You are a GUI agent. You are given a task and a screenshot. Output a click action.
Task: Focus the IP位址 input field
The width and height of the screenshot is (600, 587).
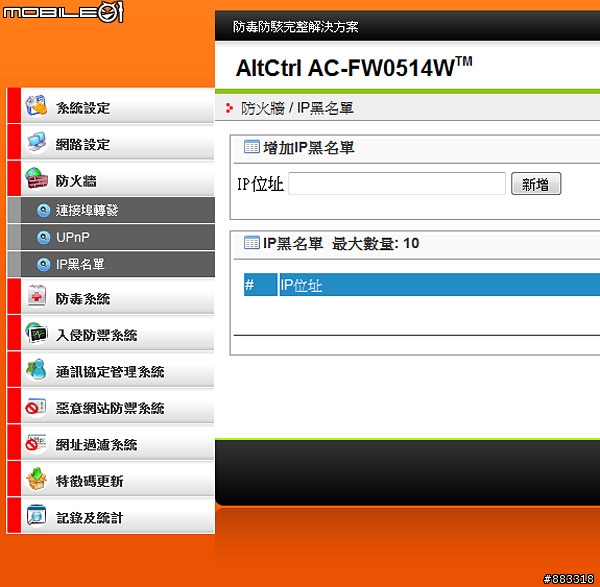point(397,184)
